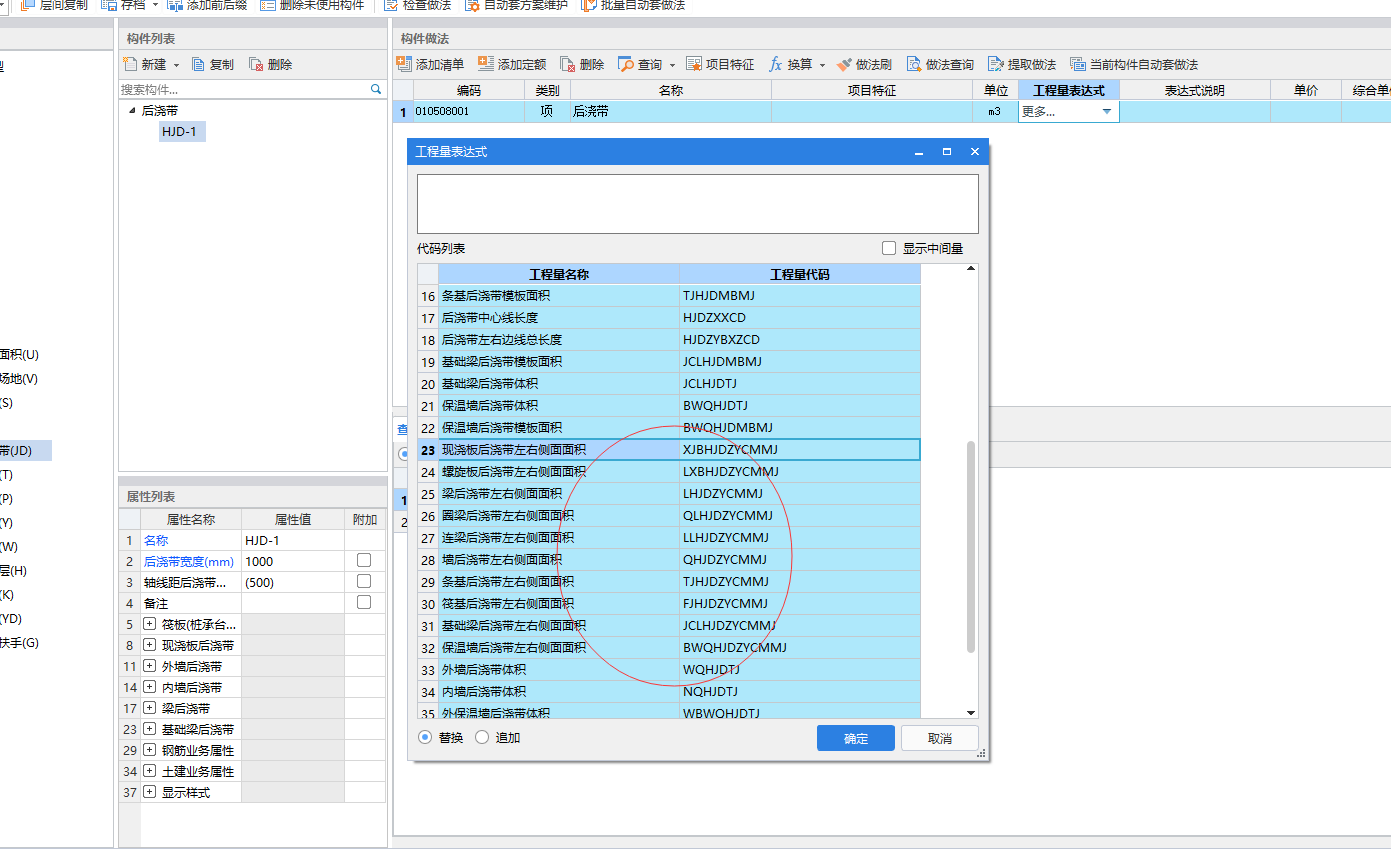The width and height of the screenshot is (1391, 849).
Task: Click into the 搜索构件 search field
Action: point(244,89)
